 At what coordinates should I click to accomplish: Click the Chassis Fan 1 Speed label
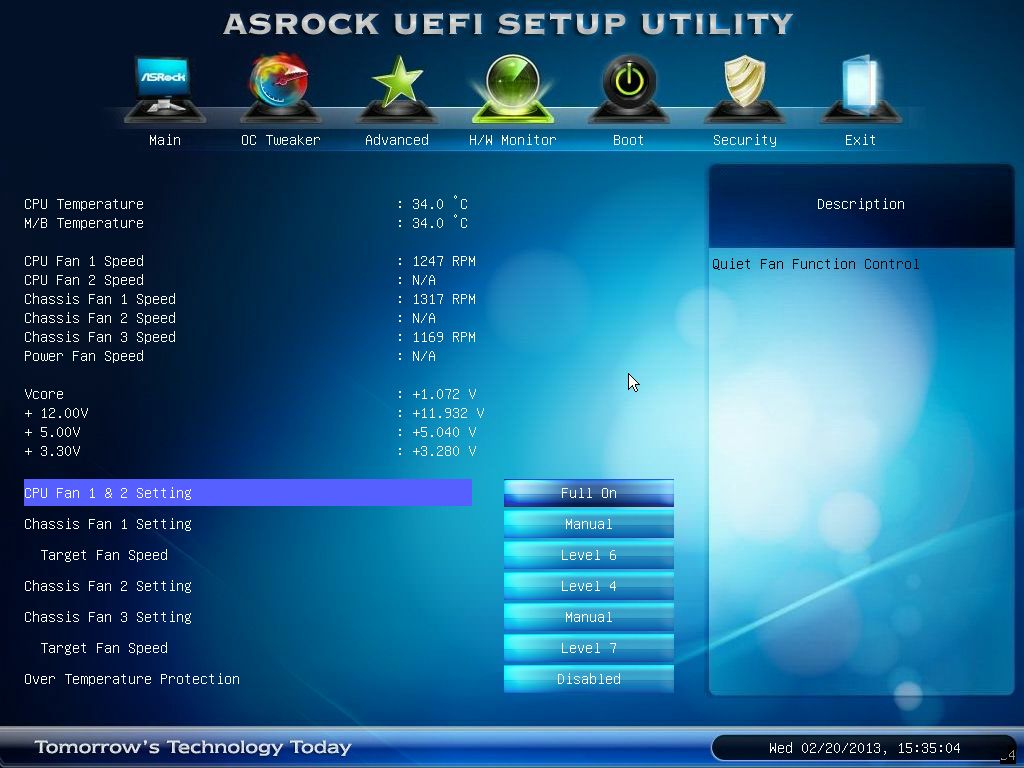tap(100, 298)
